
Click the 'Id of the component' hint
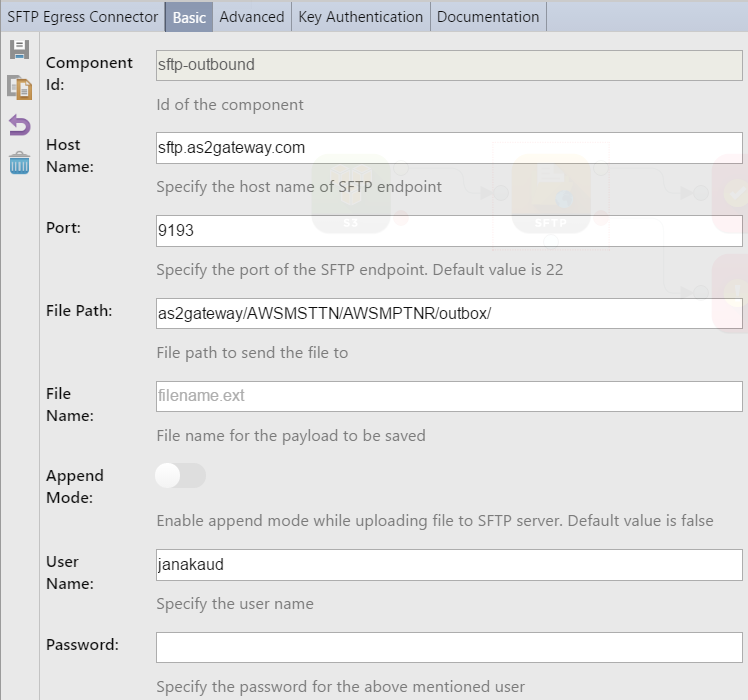click(230, 104)
